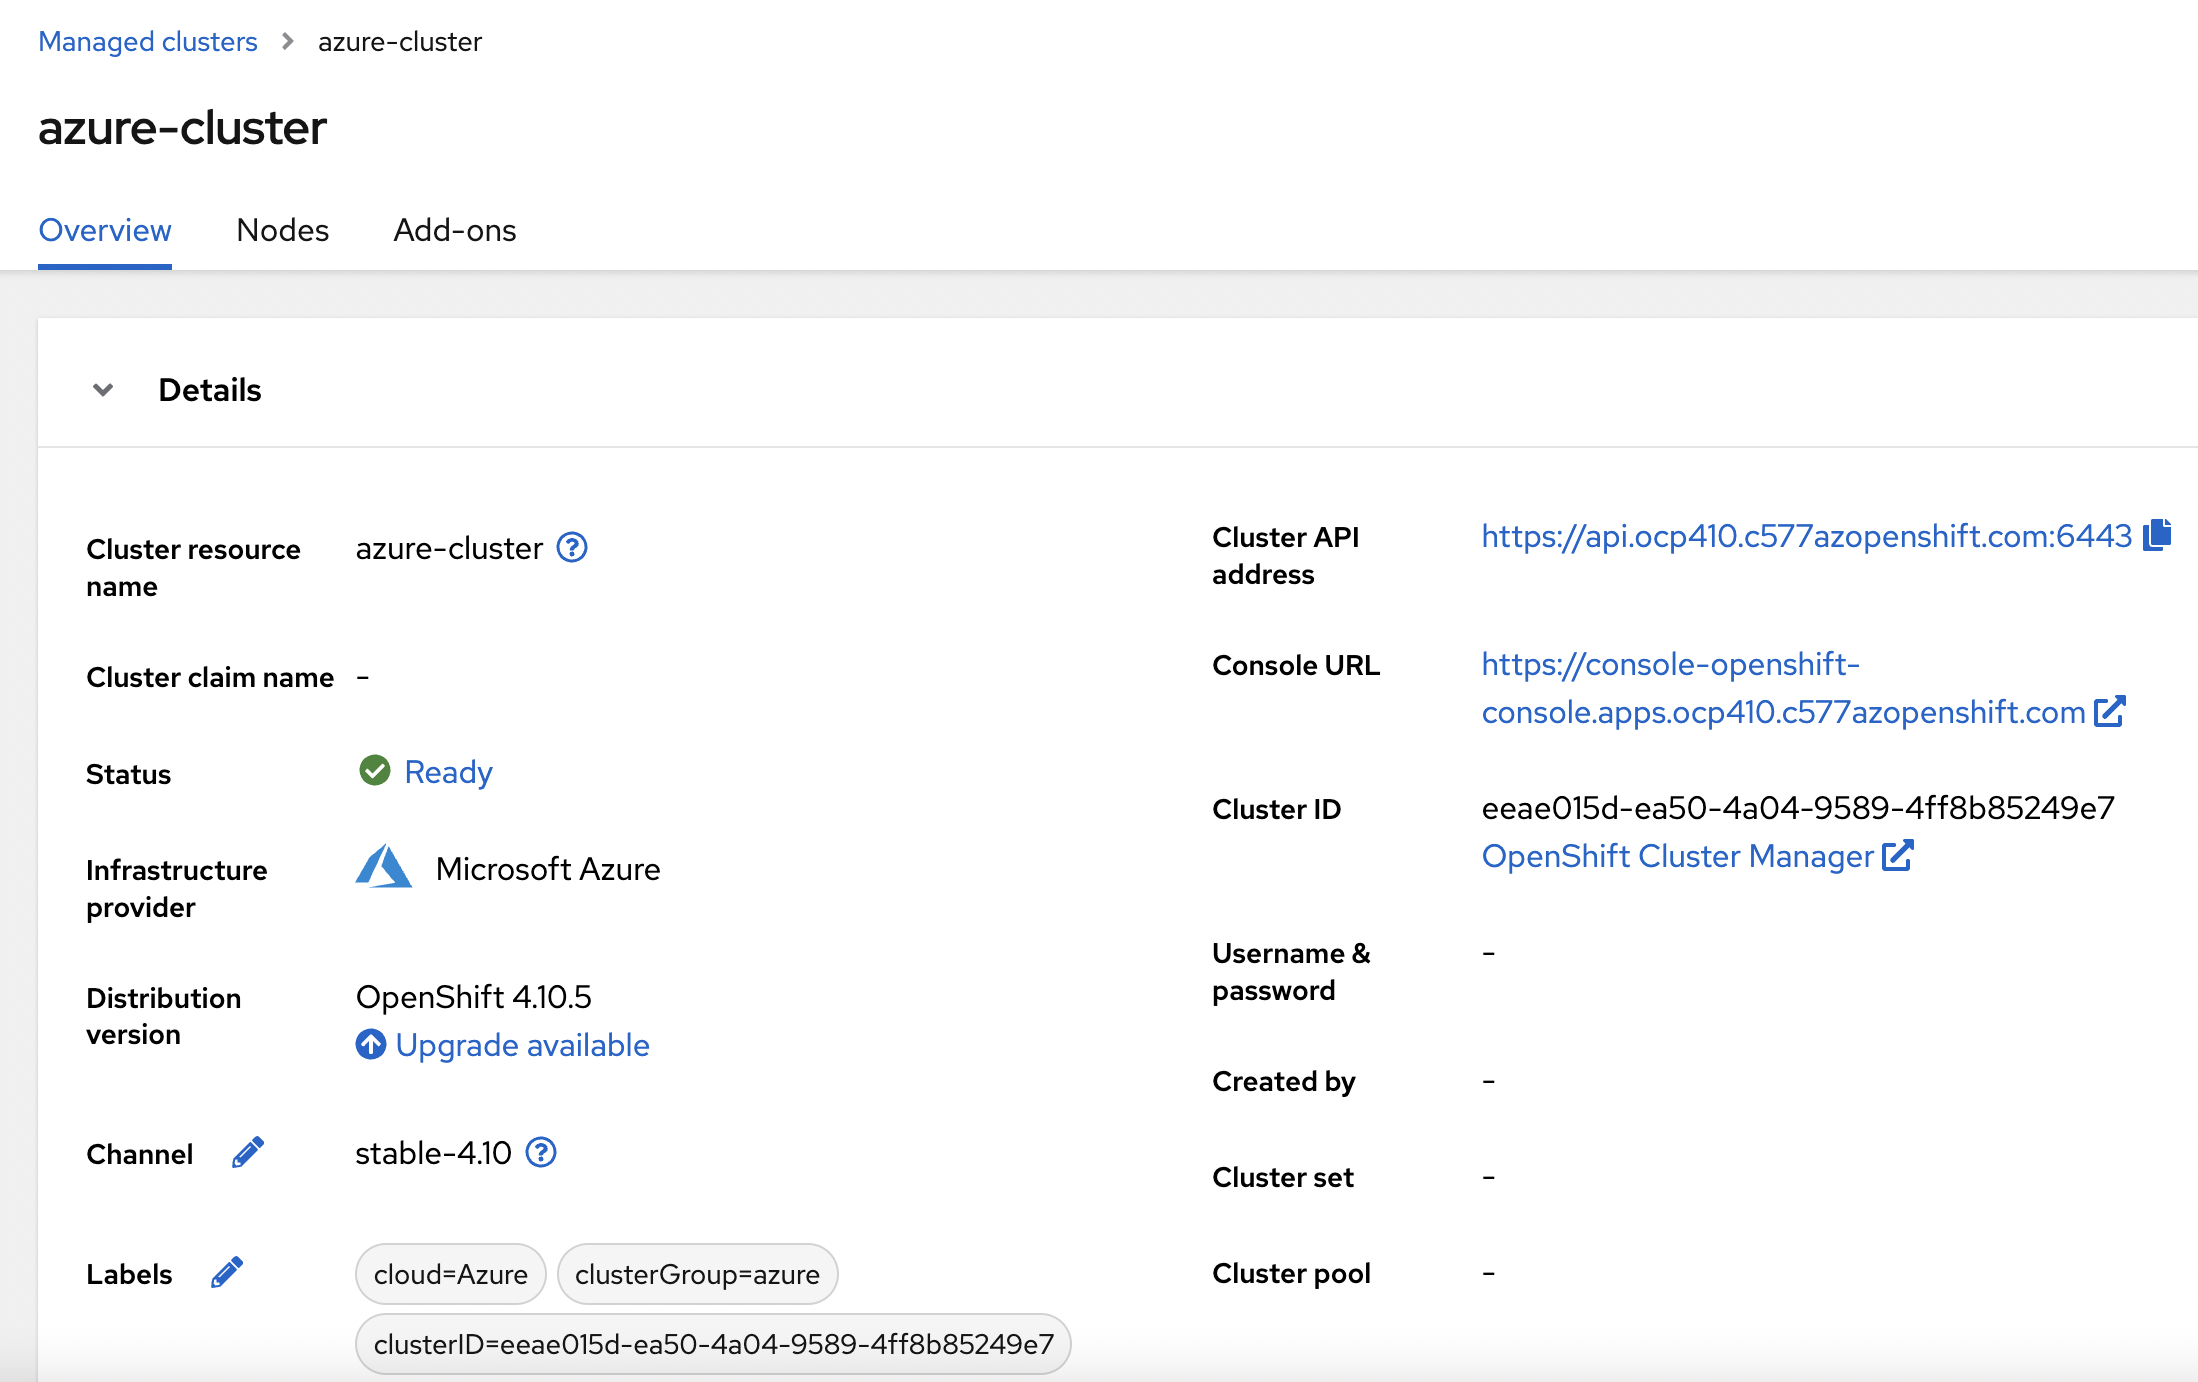The width and height of the screenshot is (2198, 1382).
Task: Click the Labels label text
Action: coord(129,1274)
